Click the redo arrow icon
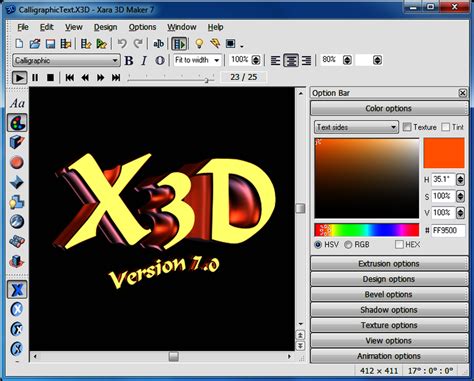The height and width of the screenshot is (381, 474). click(x=138, y=43)
